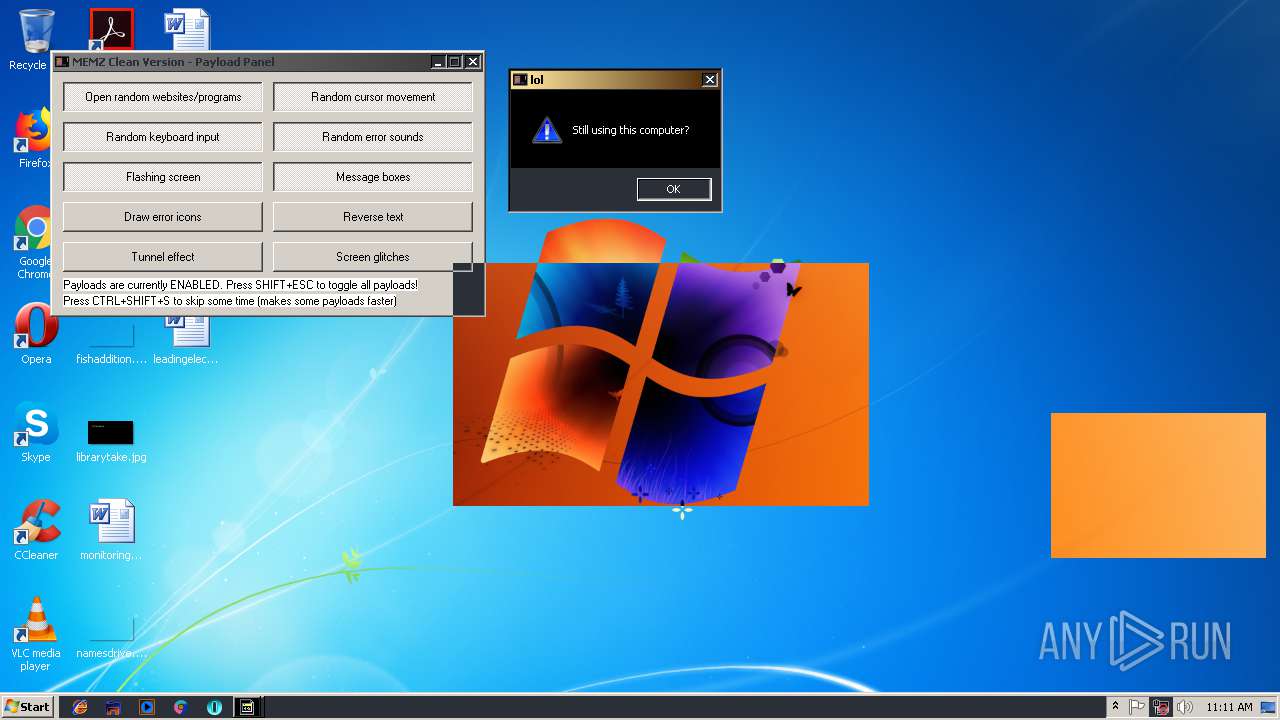
Task: Open Windows Media Player from taskbar
Action: pos(147,707)
